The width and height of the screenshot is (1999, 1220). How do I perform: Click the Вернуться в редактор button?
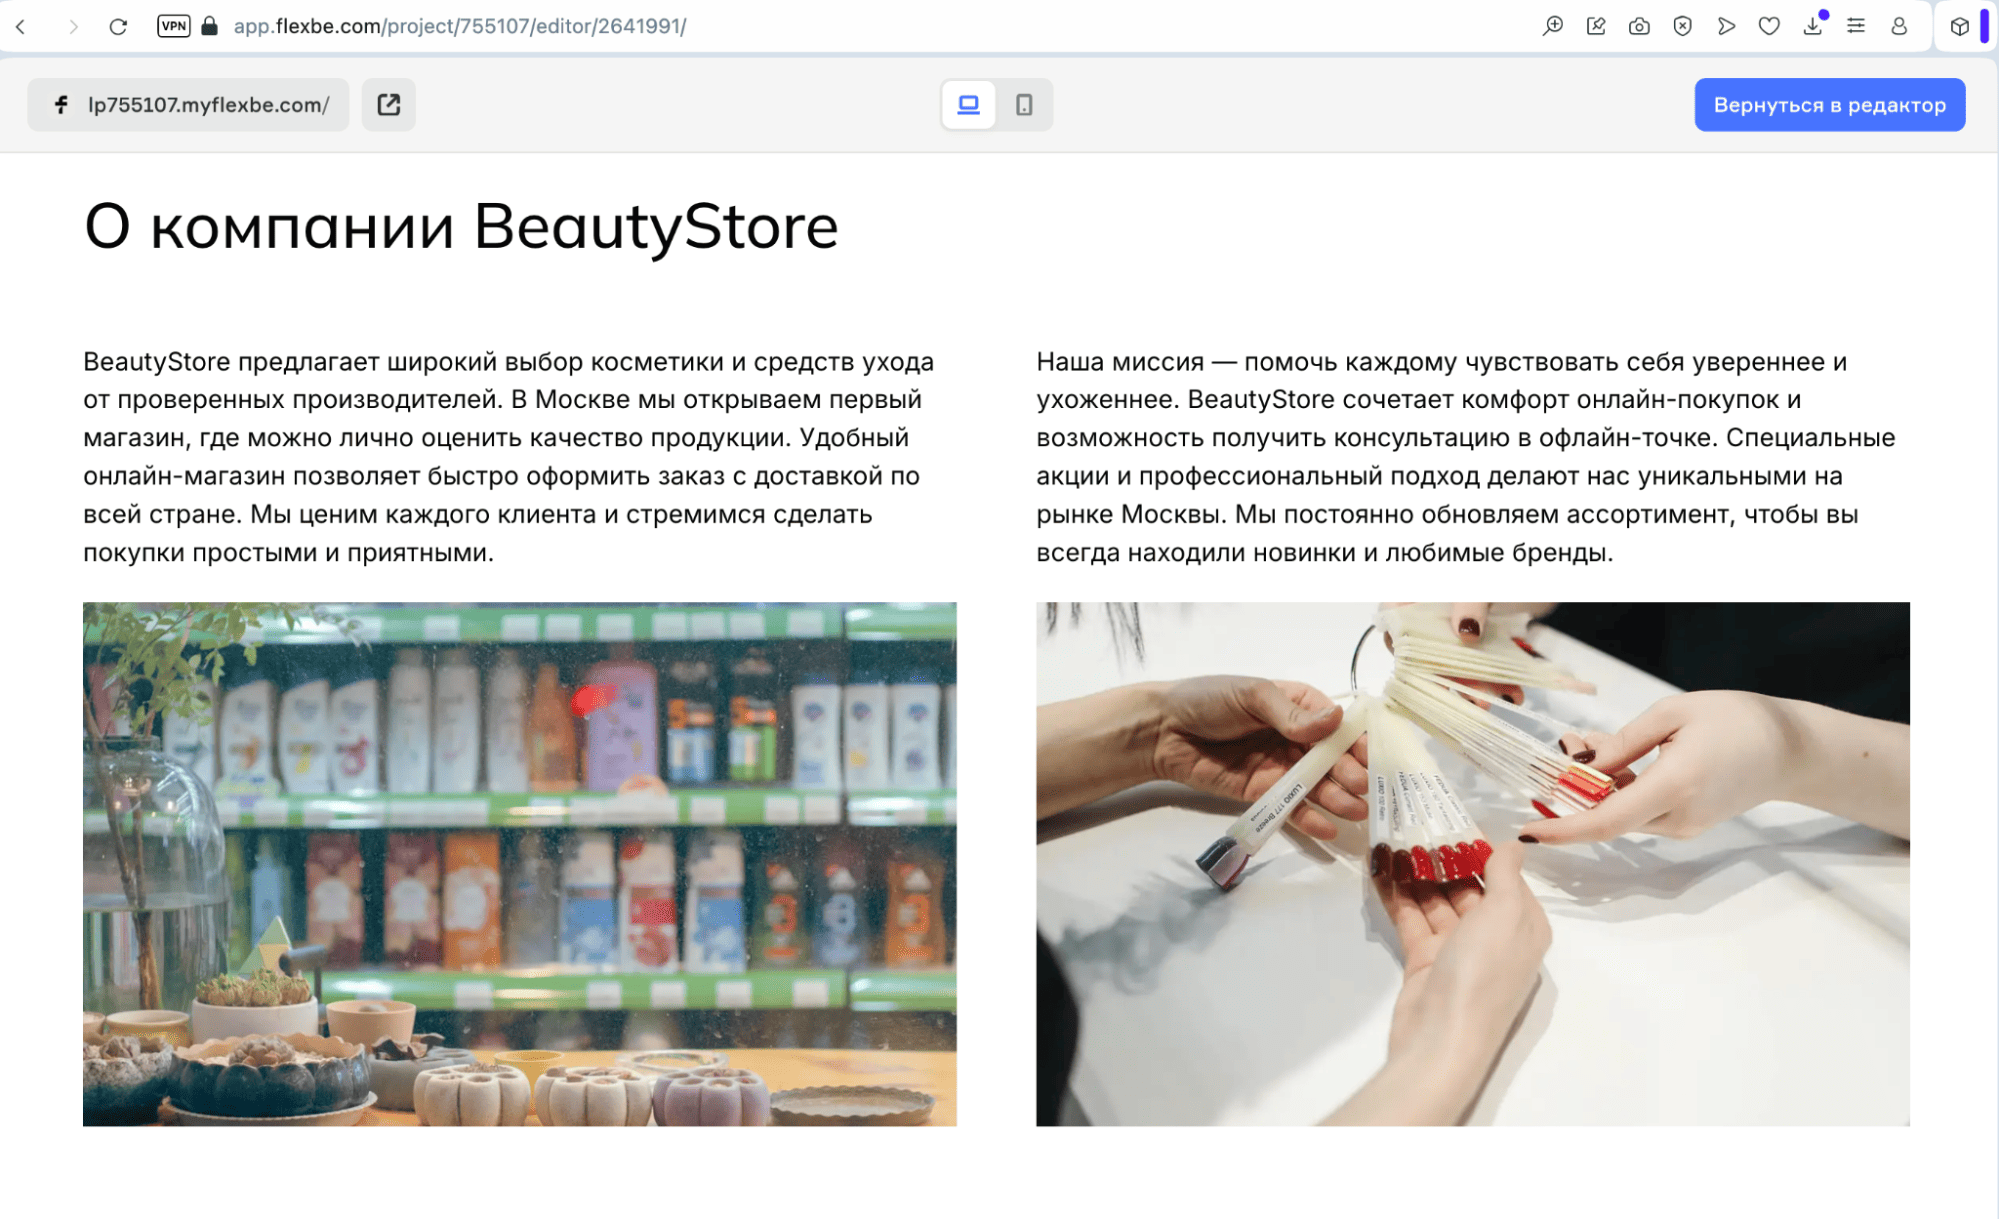click(x=1830, y=105)
